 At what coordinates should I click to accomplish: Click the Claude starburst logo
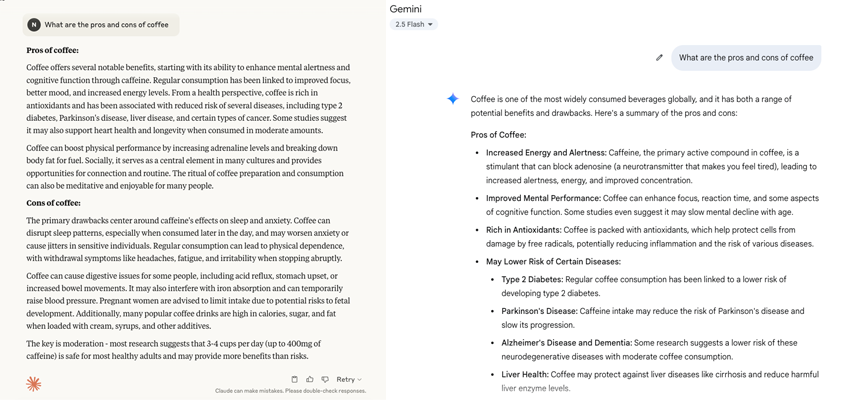33,383
